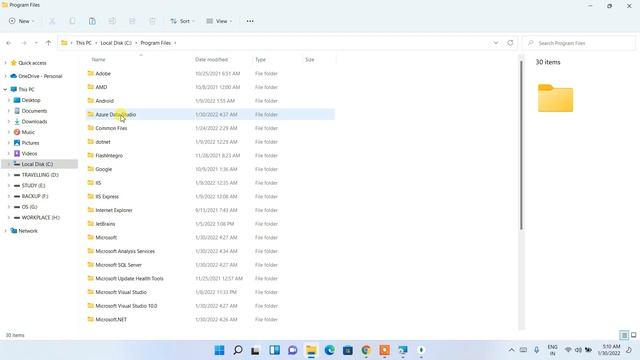Select the Azure Data Studio folder
The image size is (640, 360).
[x=211, y=114]
